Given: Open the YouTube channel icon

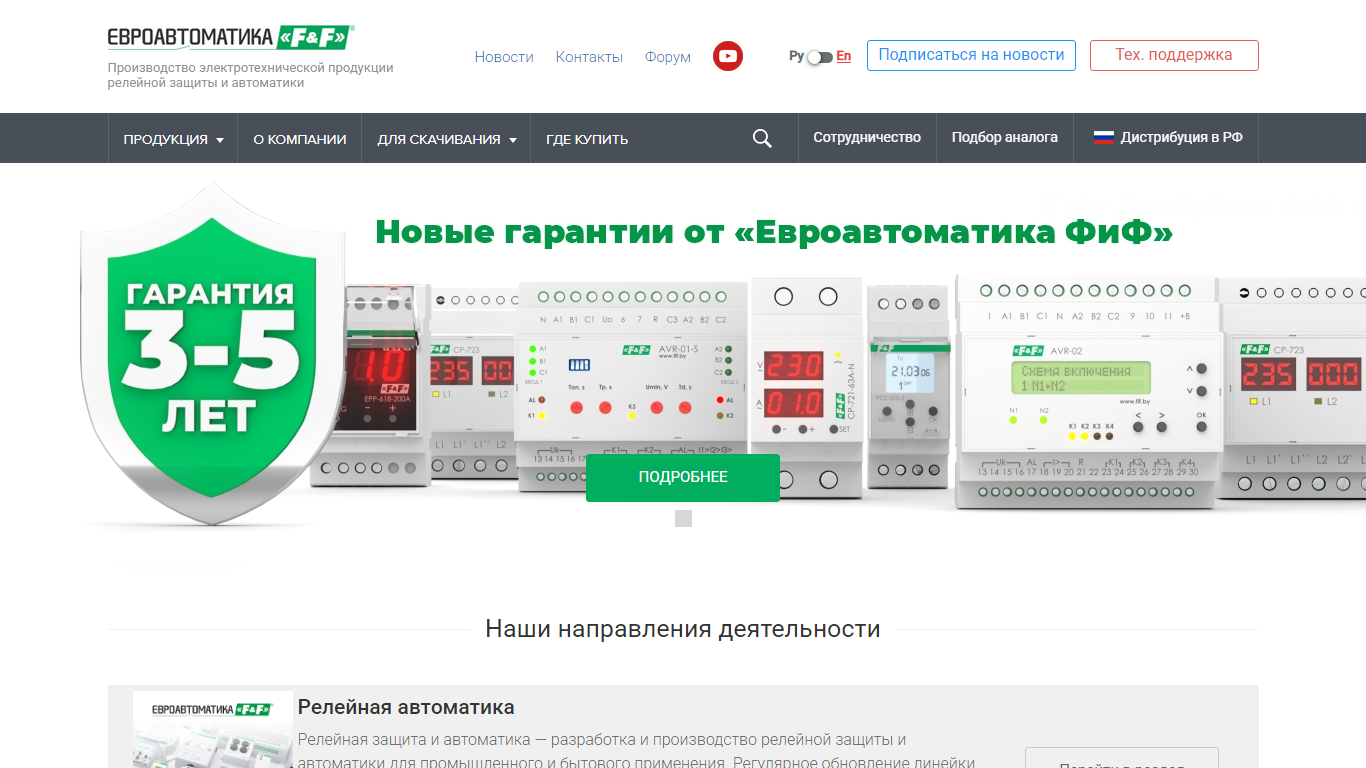Looking at the screenshot, I should pyautogui.click(x=728, y=56).
